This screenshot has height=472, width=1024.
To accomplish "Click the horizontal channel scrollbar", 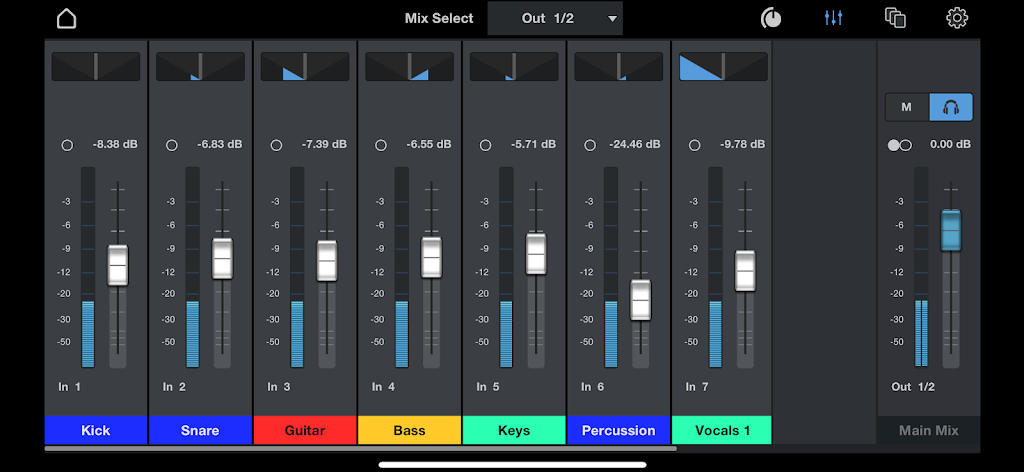I will coord(360,449).
